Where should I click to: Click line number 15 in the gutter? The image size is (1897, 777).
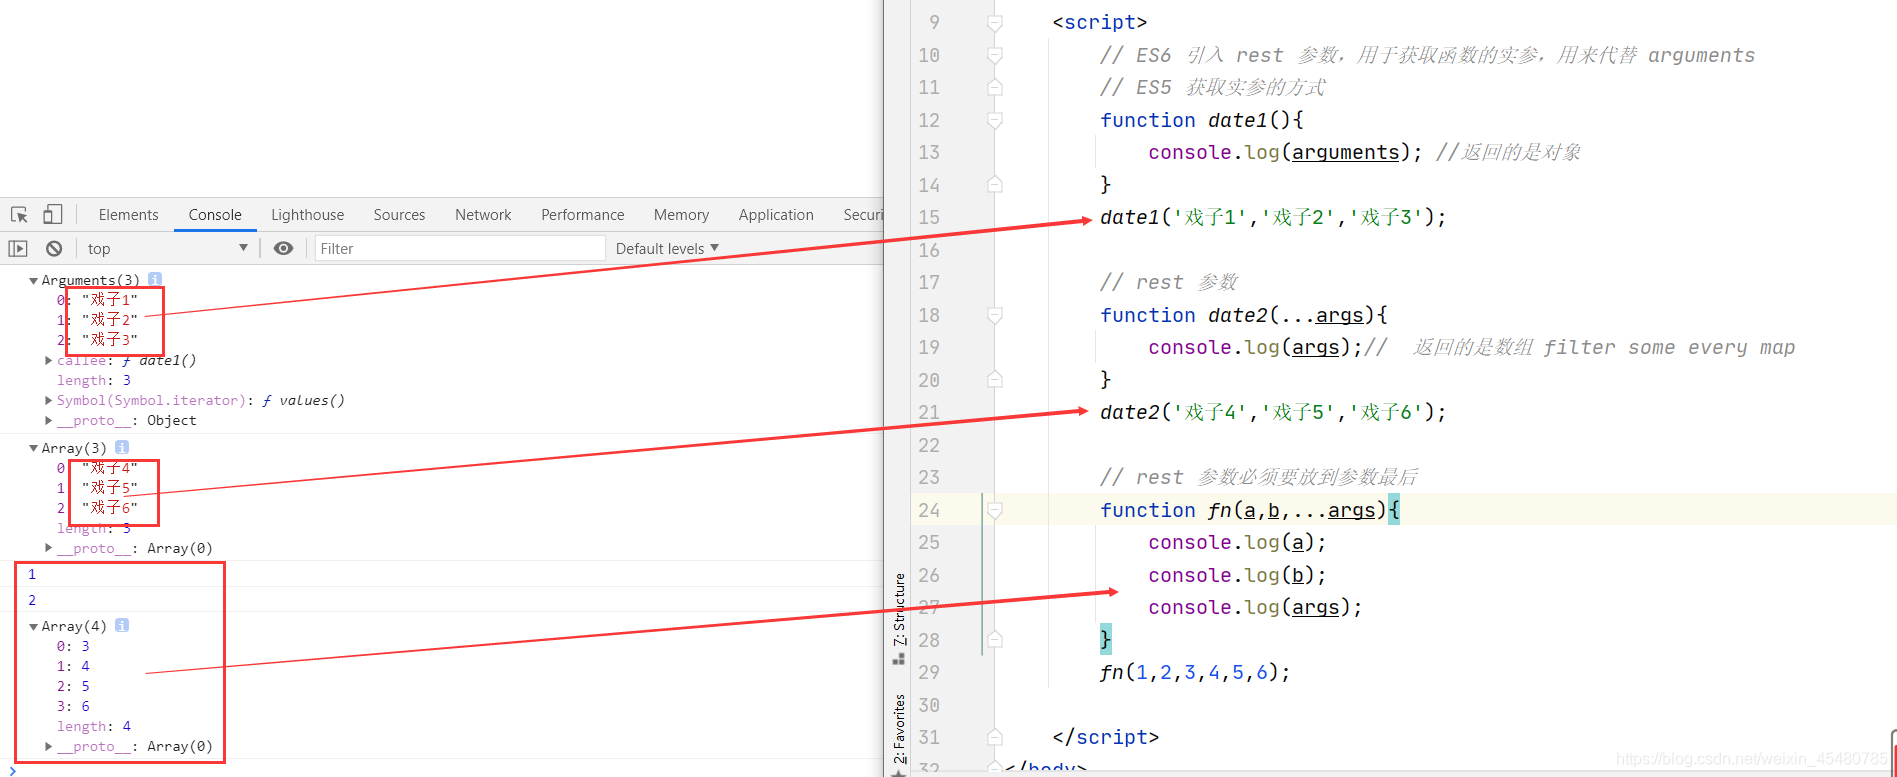click(929, 217)
